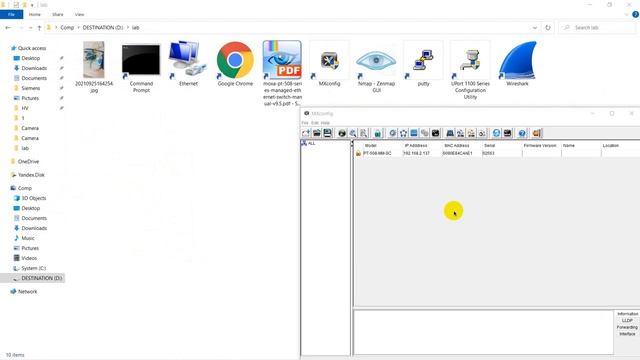640x360 pixels.
Task: Go back in File Explorer
Action: (x=8, y=28)
